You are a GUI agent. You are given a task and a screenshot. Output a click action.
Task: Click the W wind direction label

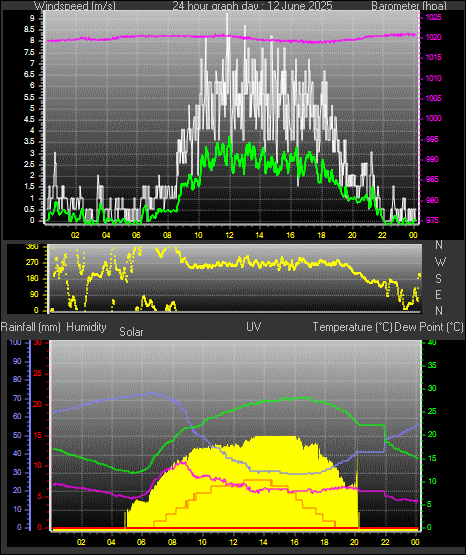440,262
